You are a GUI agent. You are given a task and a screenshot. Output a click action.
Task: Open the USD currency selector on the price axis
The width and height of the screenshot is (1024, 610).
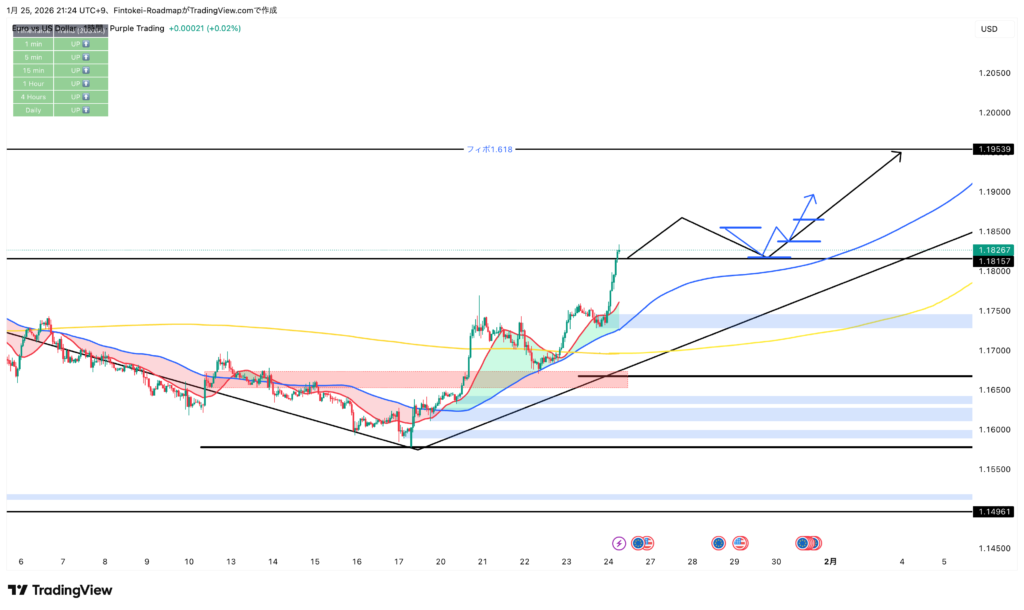tap(989, 29)
